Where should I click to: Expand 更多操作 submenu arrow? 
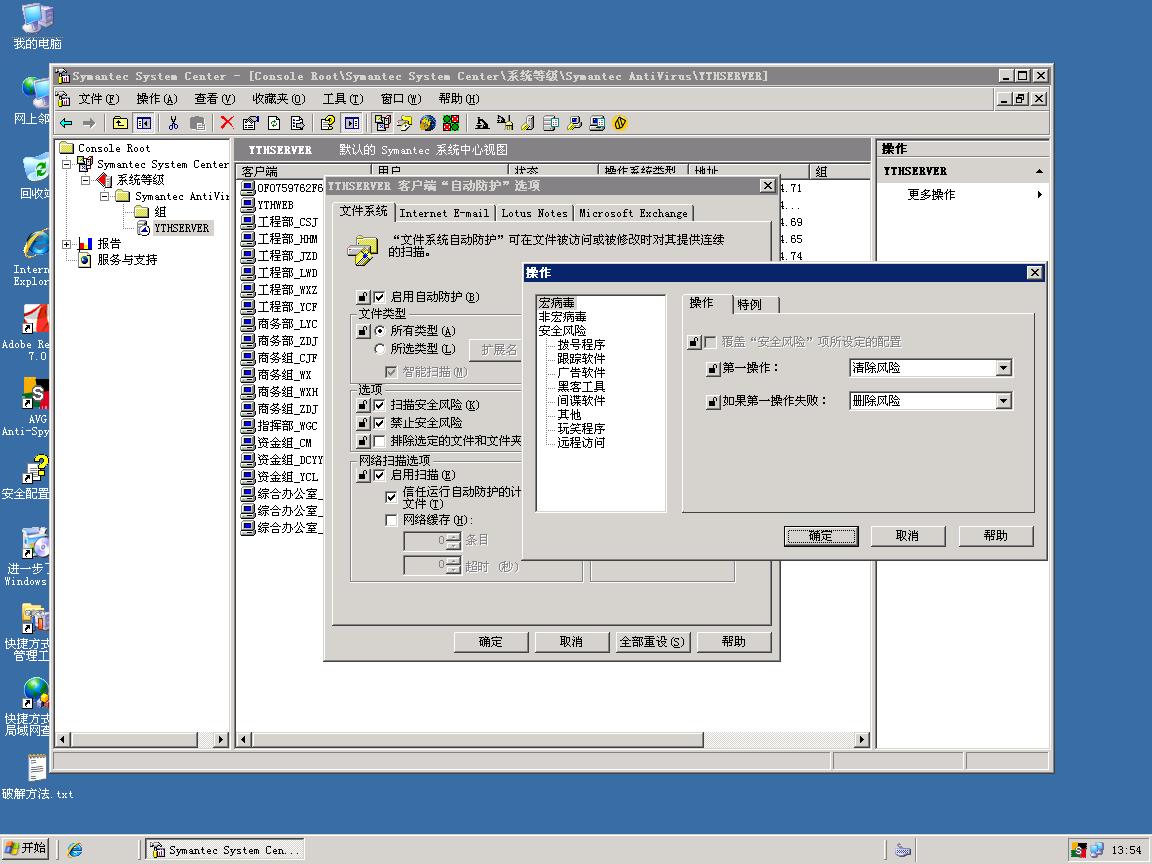(1039, 195)
